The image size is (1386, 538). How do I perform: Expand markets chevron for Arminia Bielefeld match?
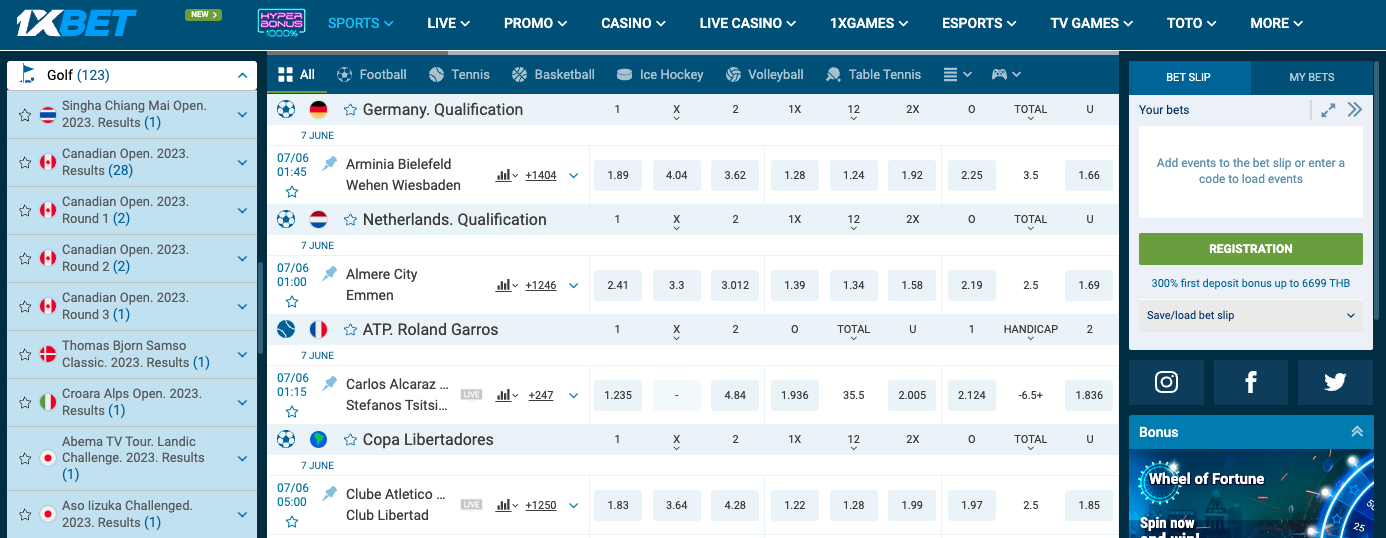click(573, 175)
